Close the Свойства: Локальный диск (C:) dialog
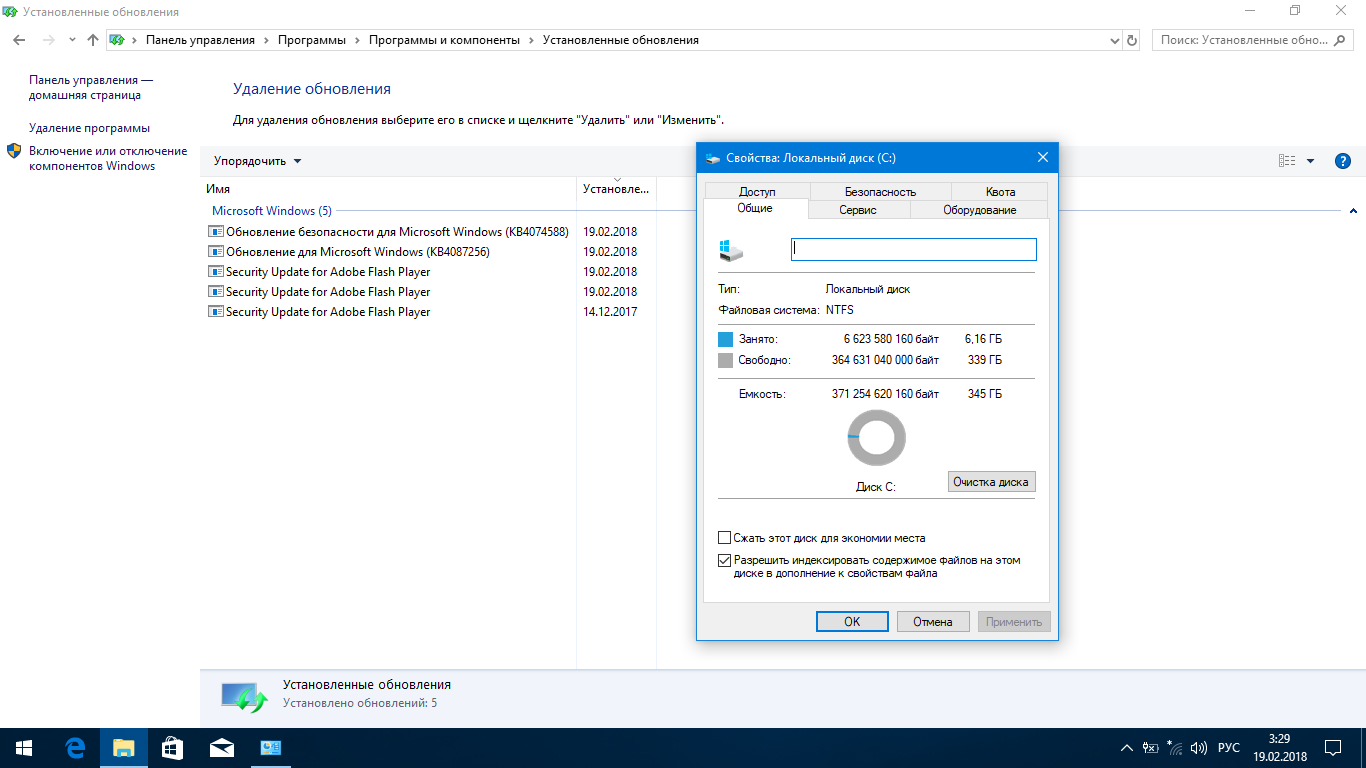The width and height of the screenshot is (1366, 768). click(1042, 158)
